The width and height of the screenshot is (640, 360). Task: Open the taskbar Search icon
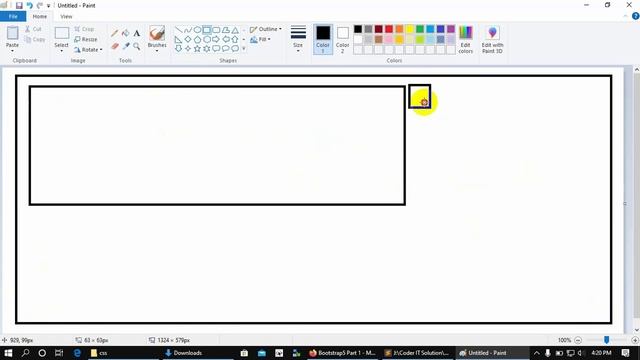(25, 353)
